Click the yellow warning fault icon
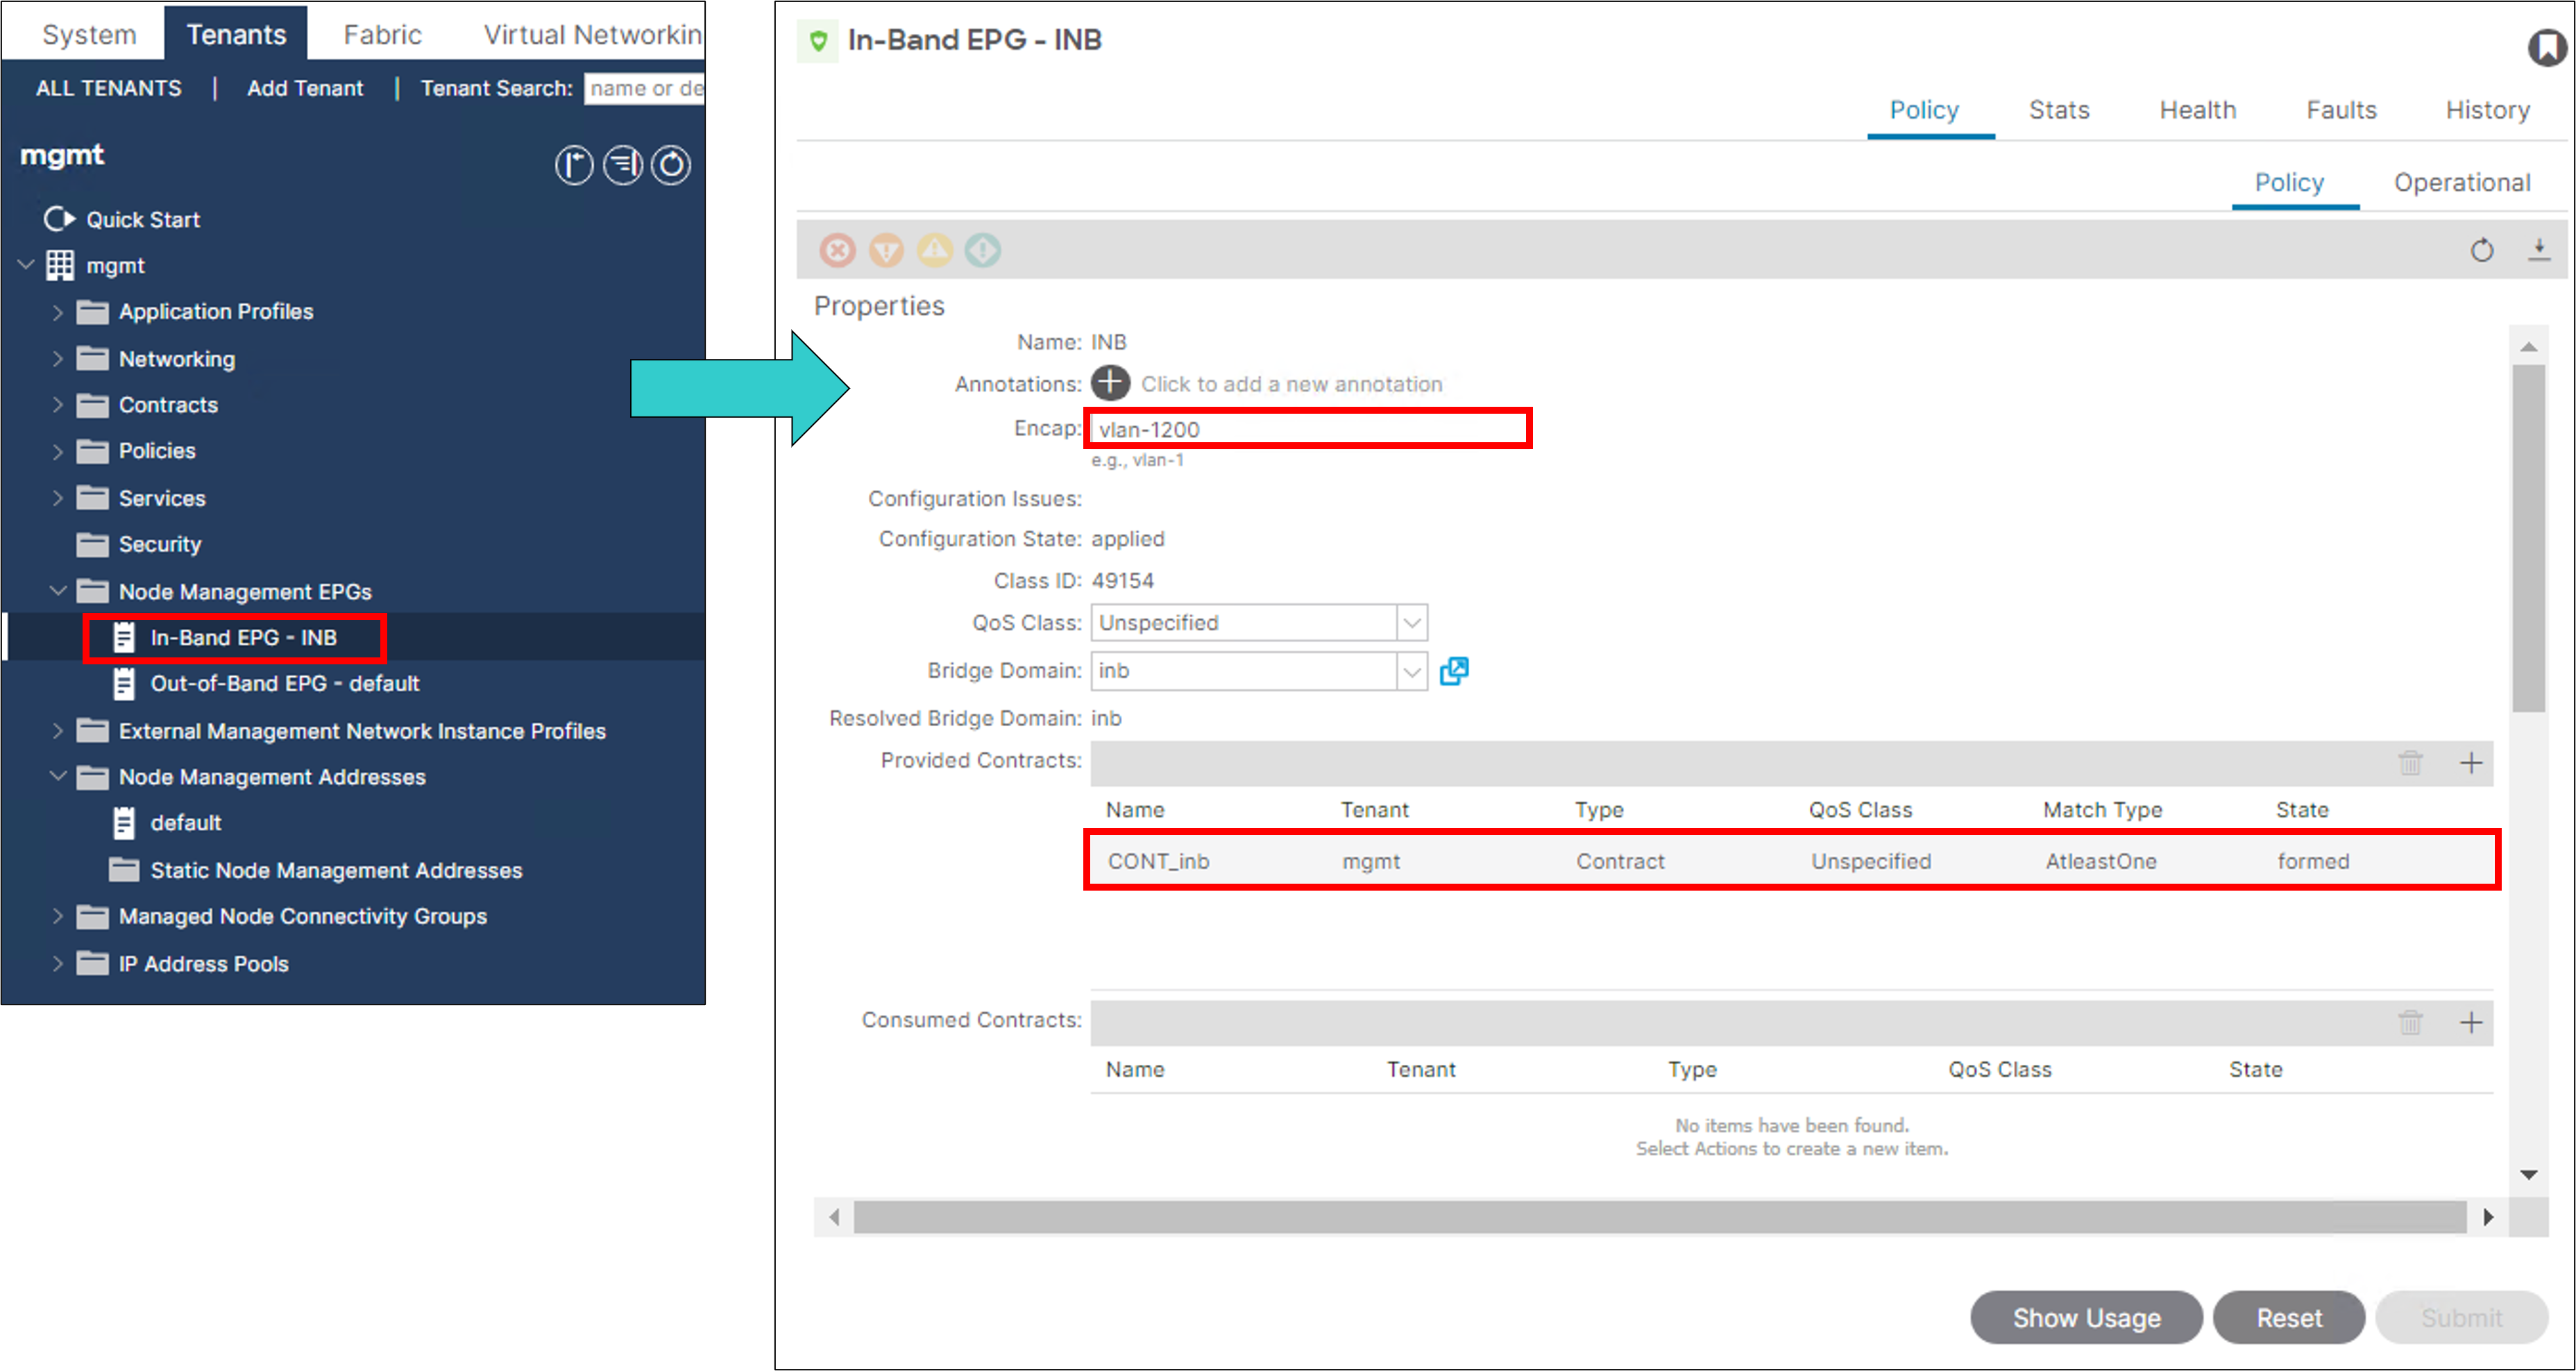This screenshot has height=1371, width=2576. (x=934, y=250)
